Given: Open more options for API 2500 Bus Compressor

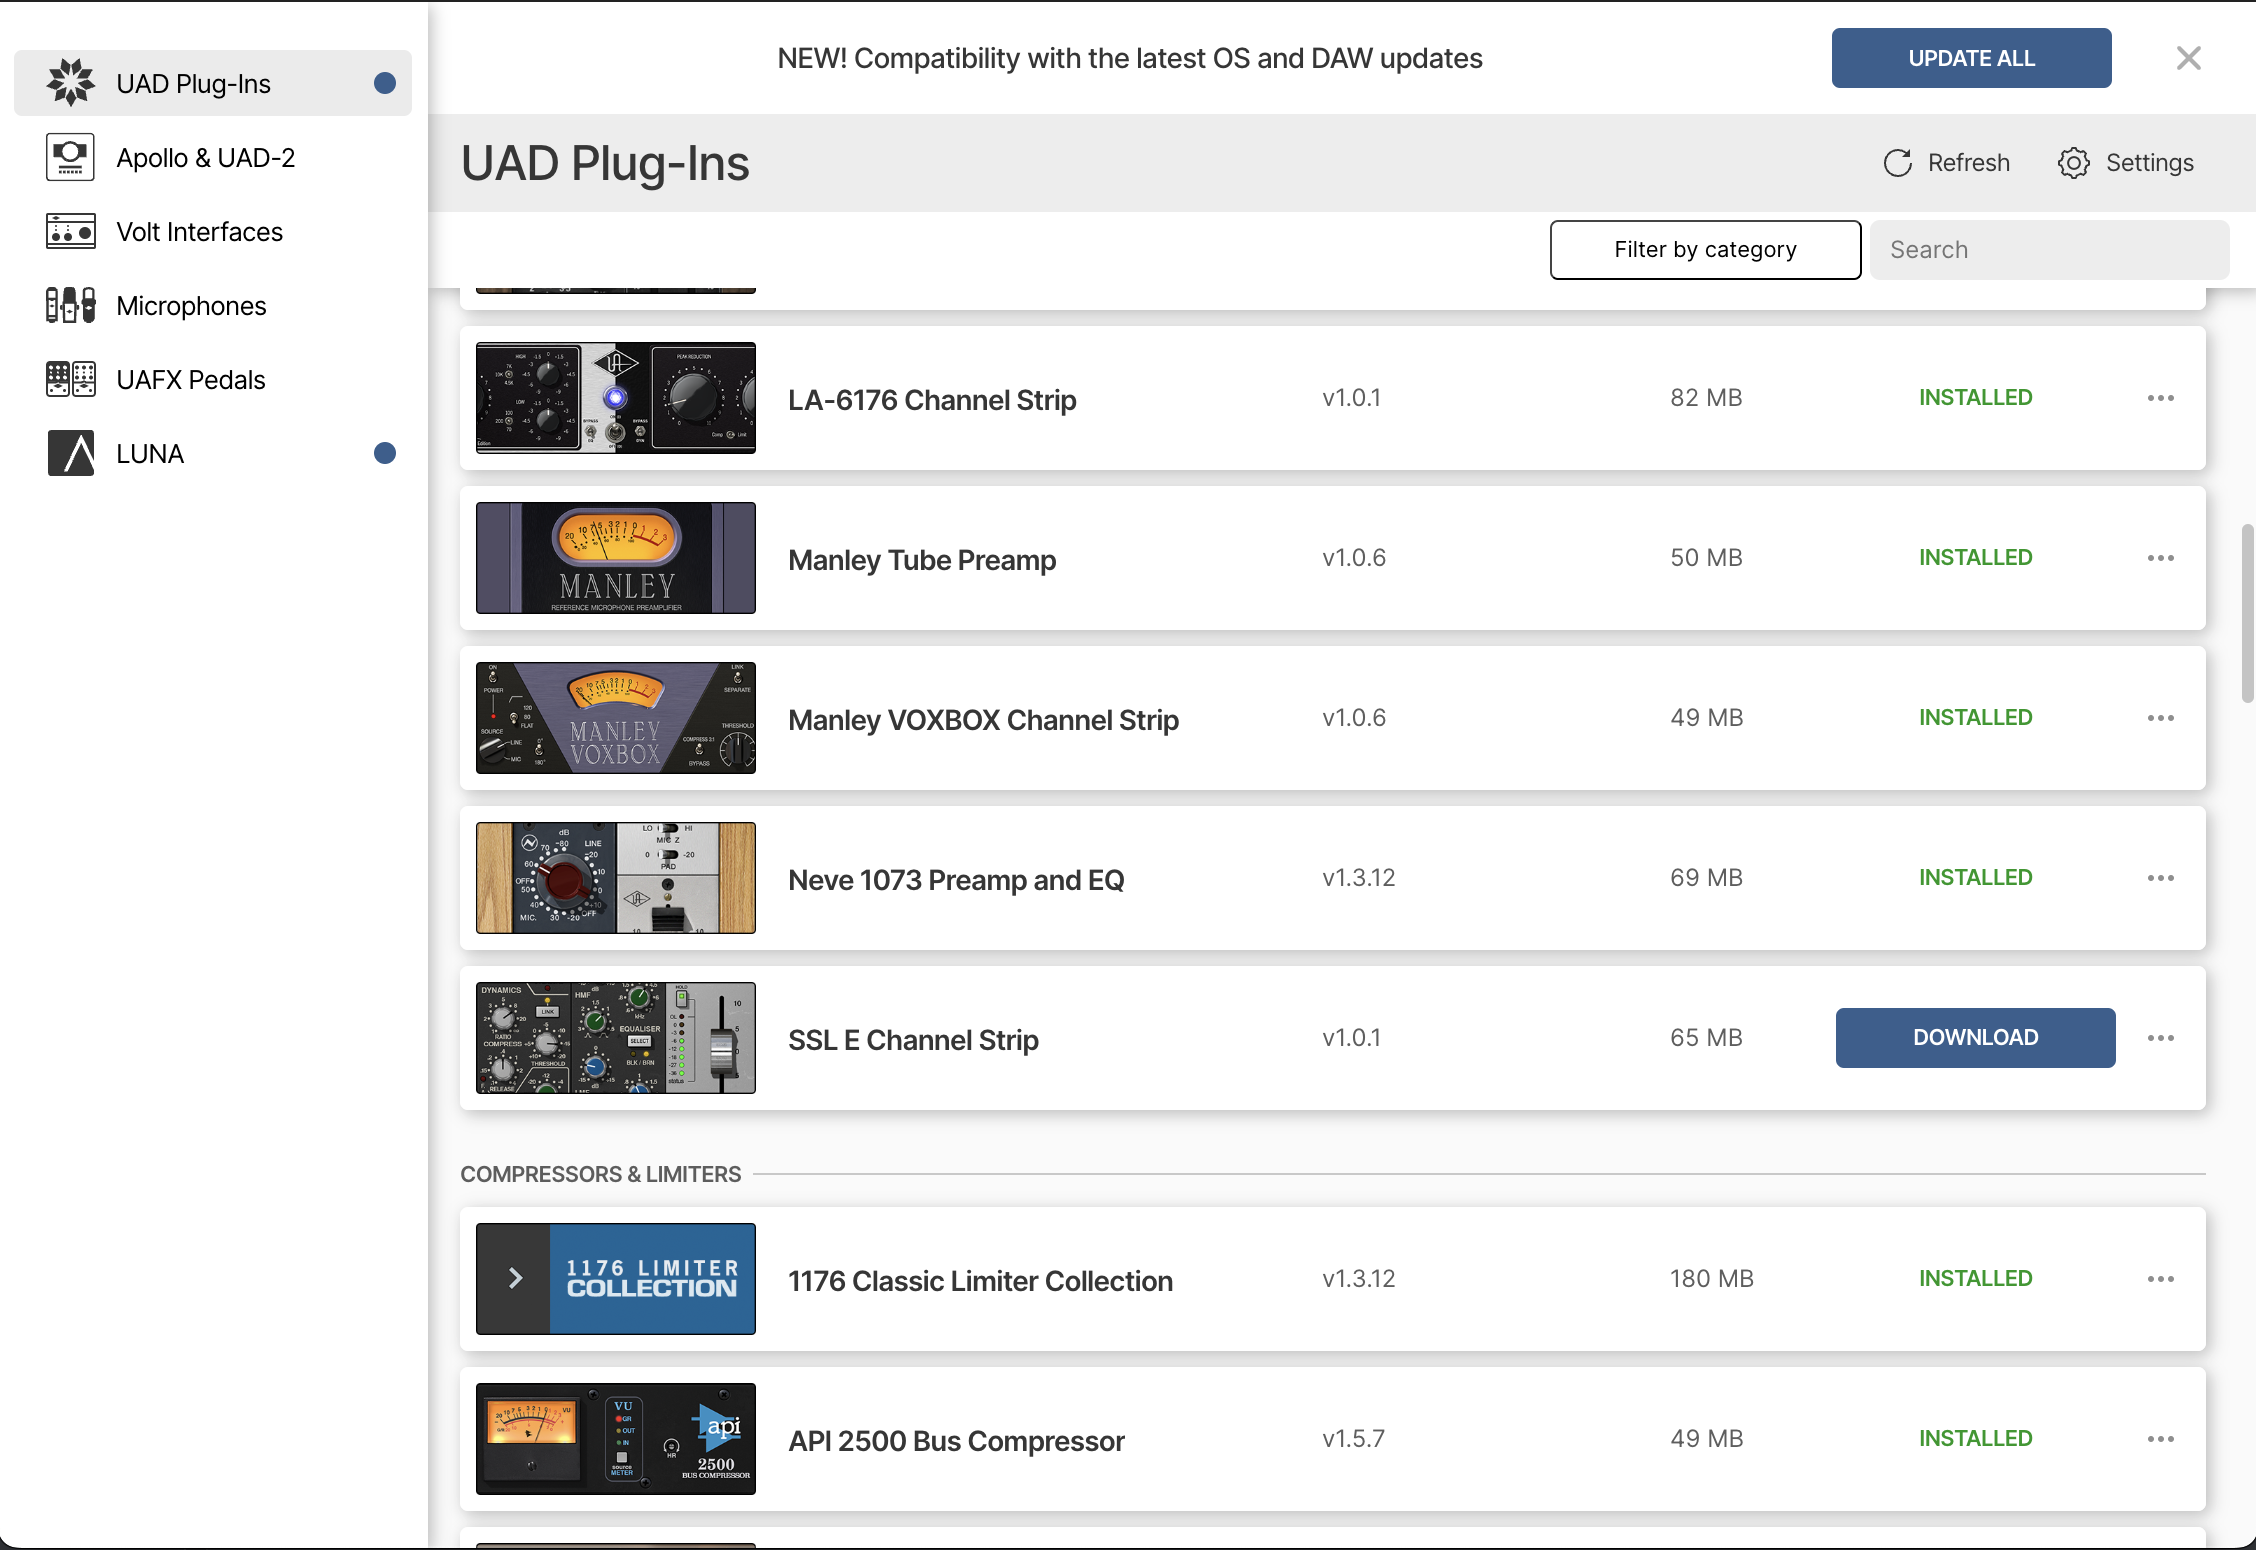Looking at the screenshot, I should point(2160,1439).
